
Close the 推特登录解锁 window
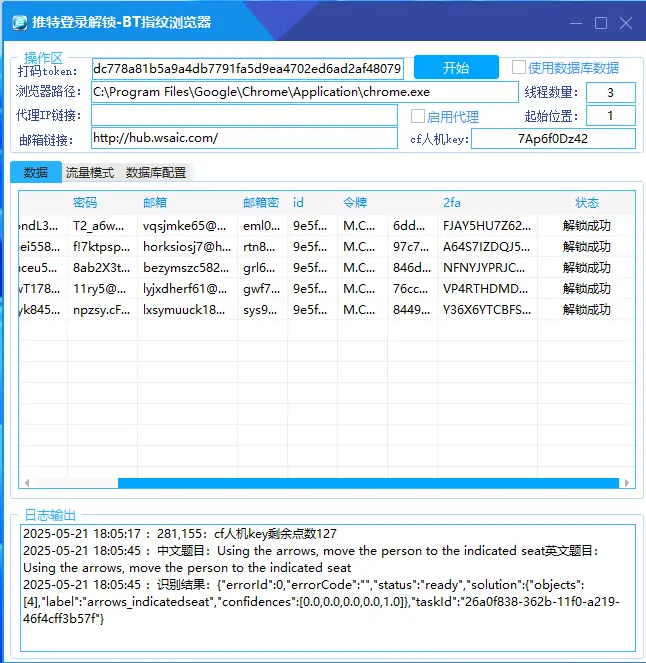[626, 23]
